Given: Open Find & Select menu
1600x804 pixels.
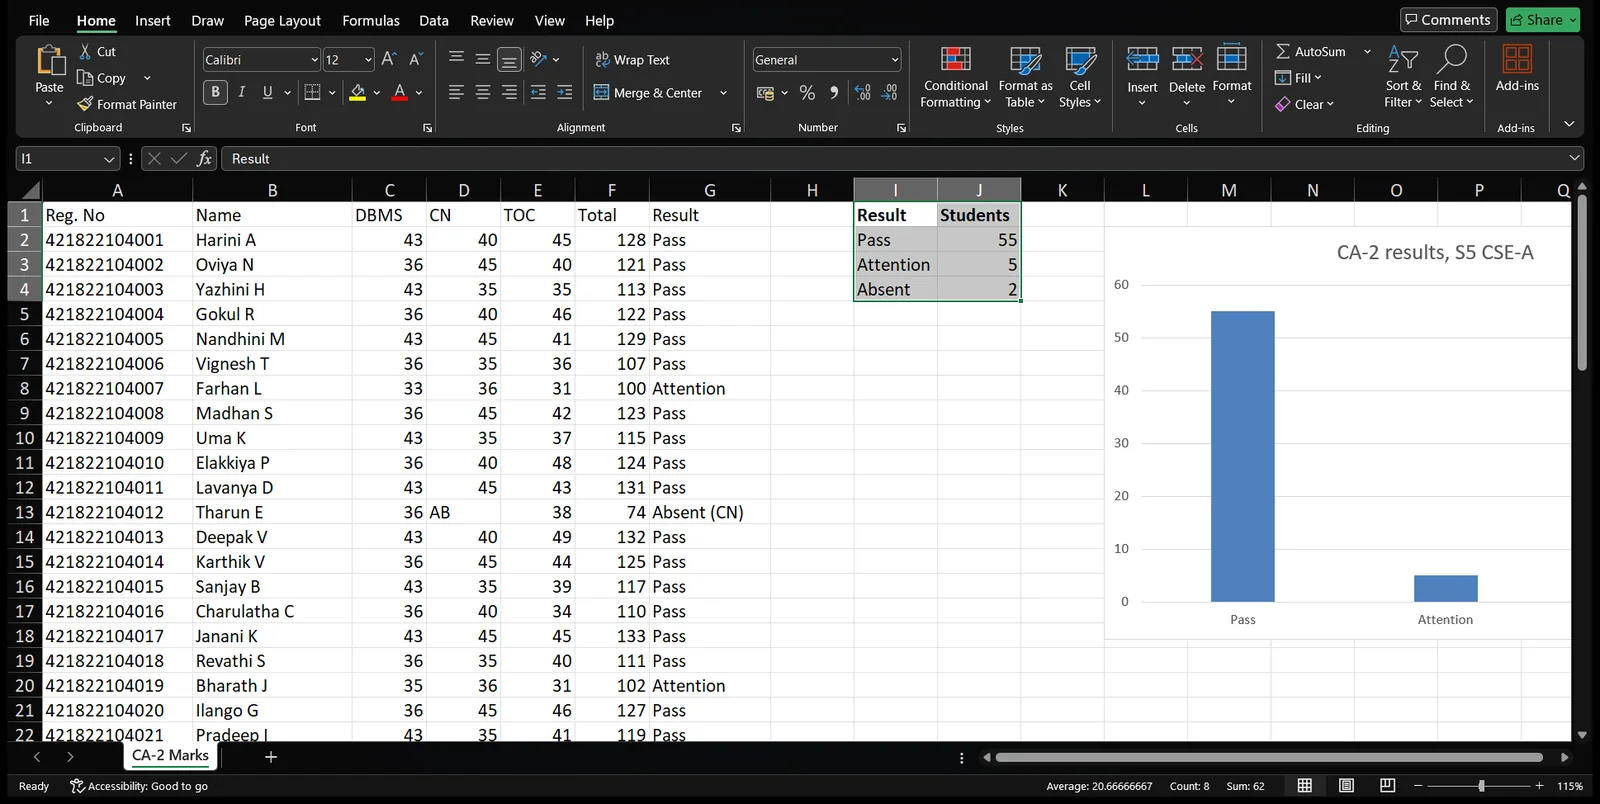Looking at the screenshot, I should pyautogui.click(x=1451, y=77).
